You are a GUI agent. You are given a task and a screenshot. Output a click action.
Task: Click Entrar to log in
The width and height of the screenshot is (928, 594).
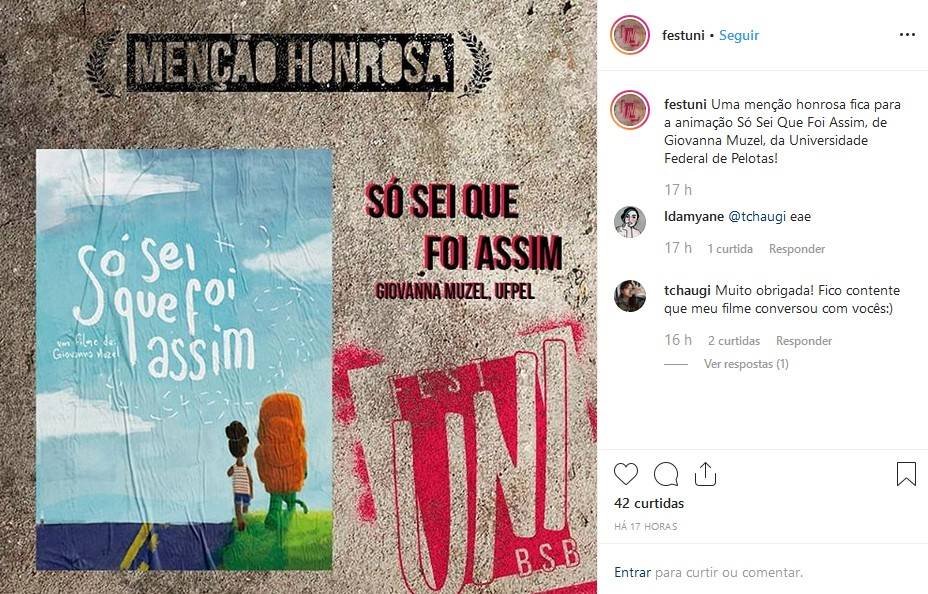(632, 573)
